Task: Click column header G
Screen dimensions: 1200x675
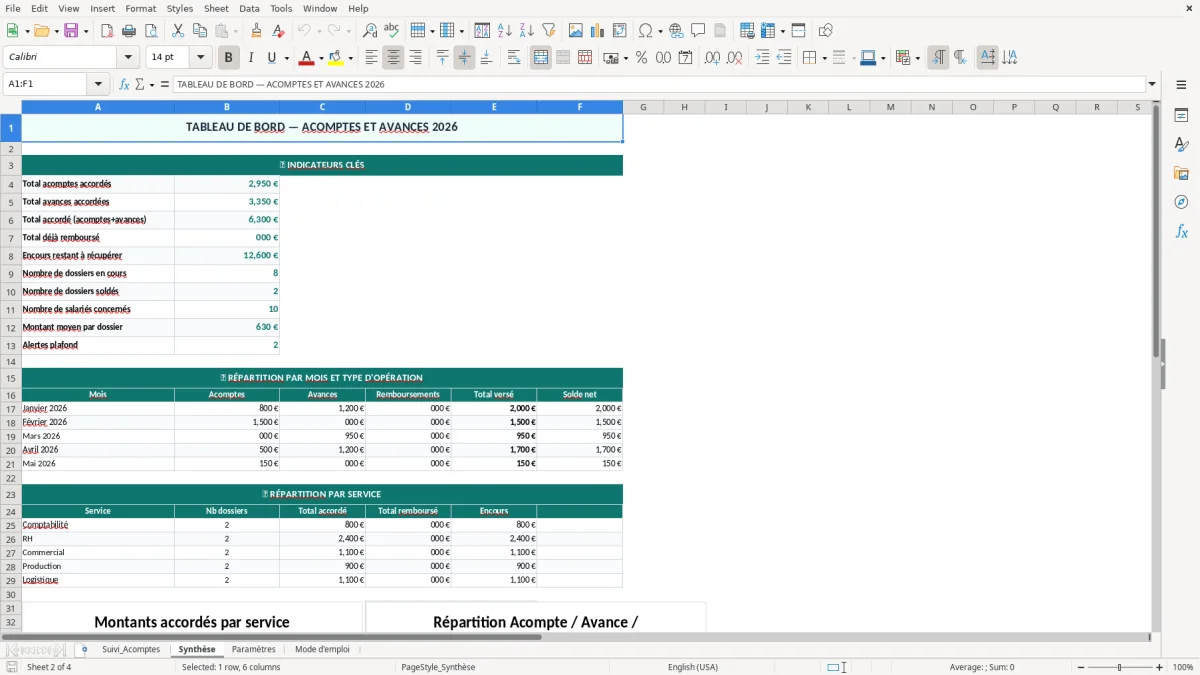Action: (x=643, y=107)
